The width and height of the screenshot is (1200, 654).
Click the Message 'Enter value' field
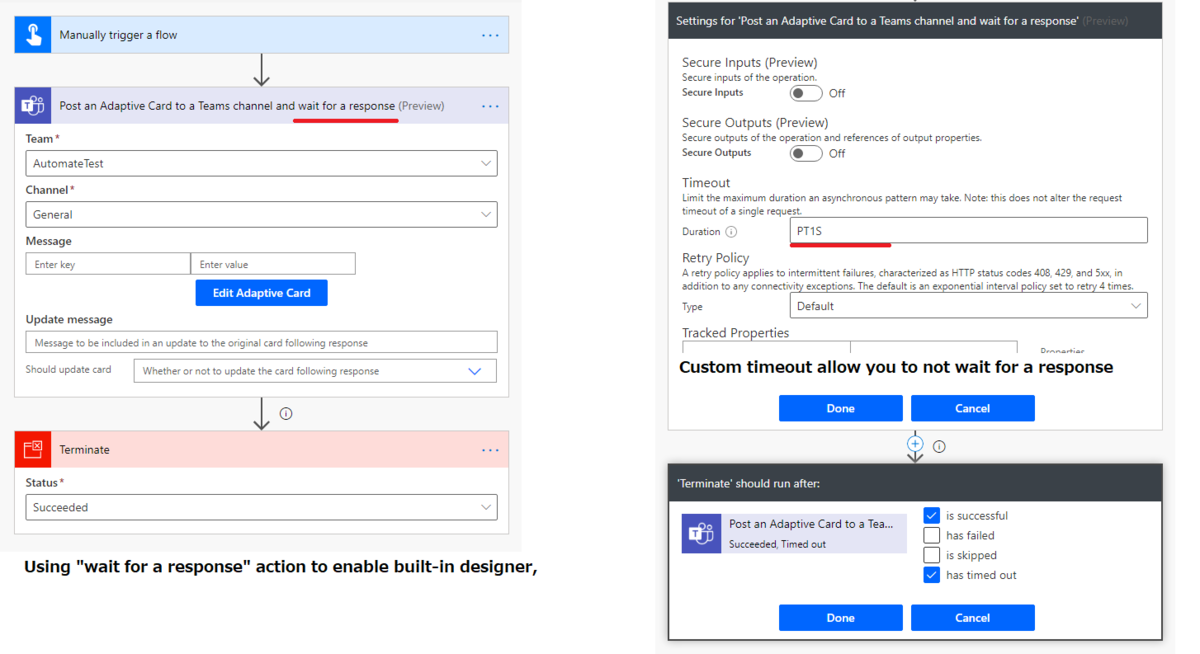(273, 264)
